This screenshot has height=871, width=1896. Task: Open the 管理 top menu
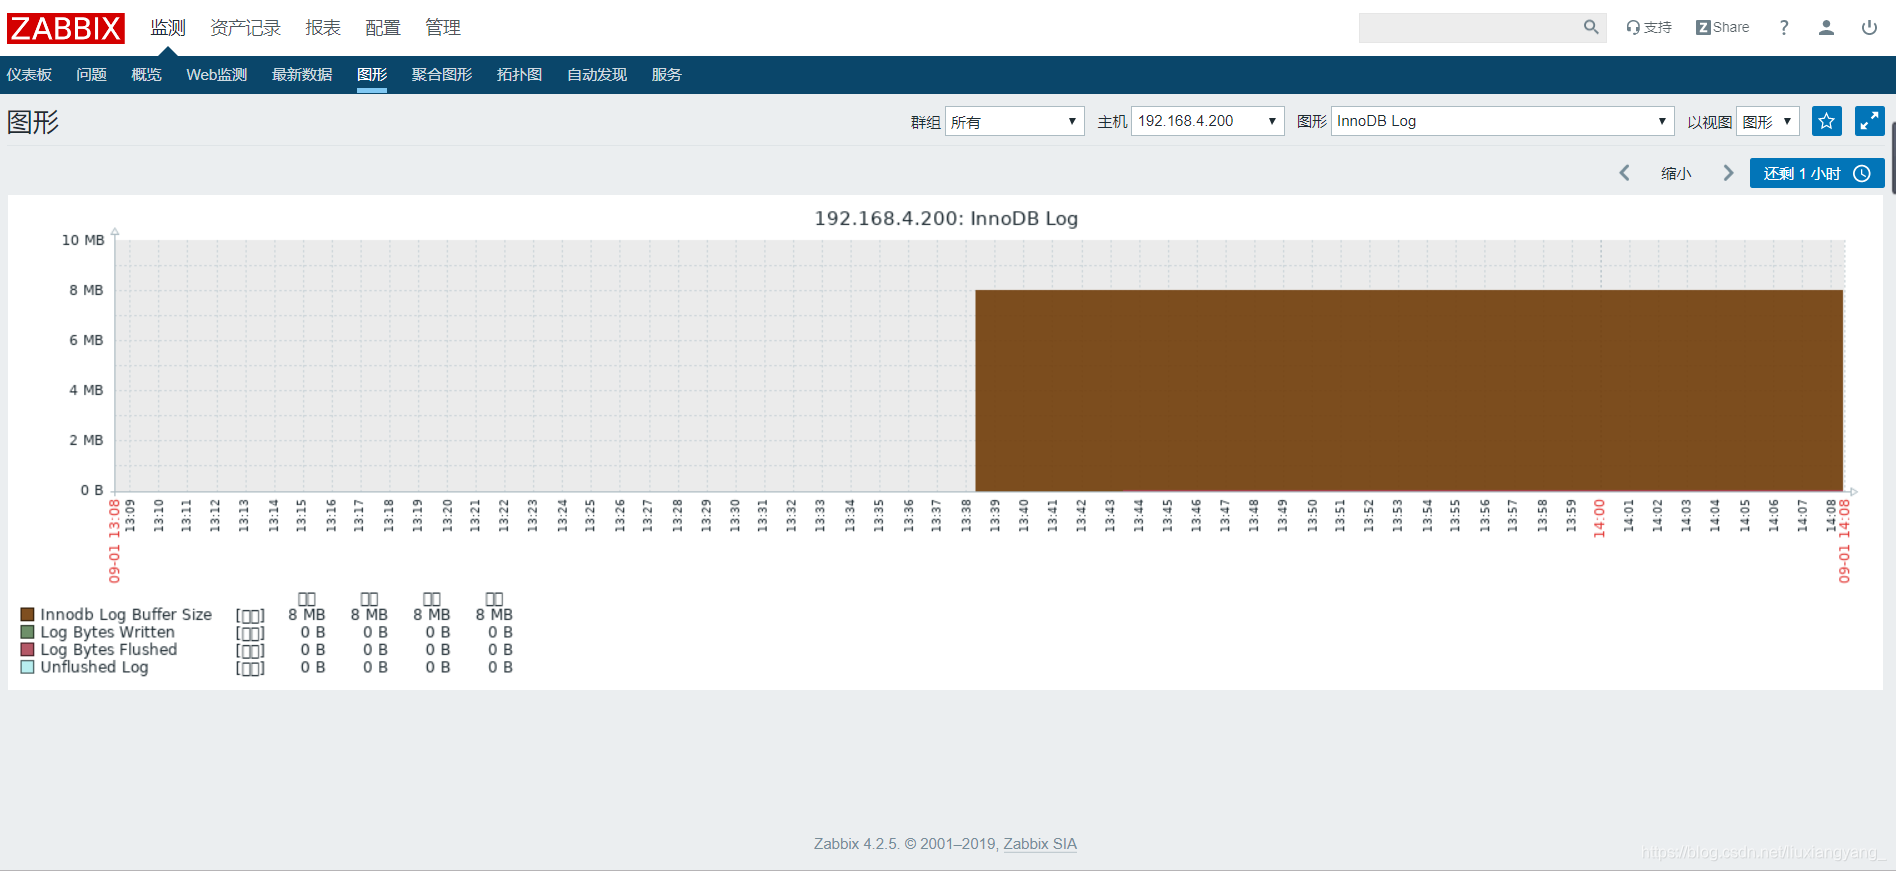coord(443,28)
